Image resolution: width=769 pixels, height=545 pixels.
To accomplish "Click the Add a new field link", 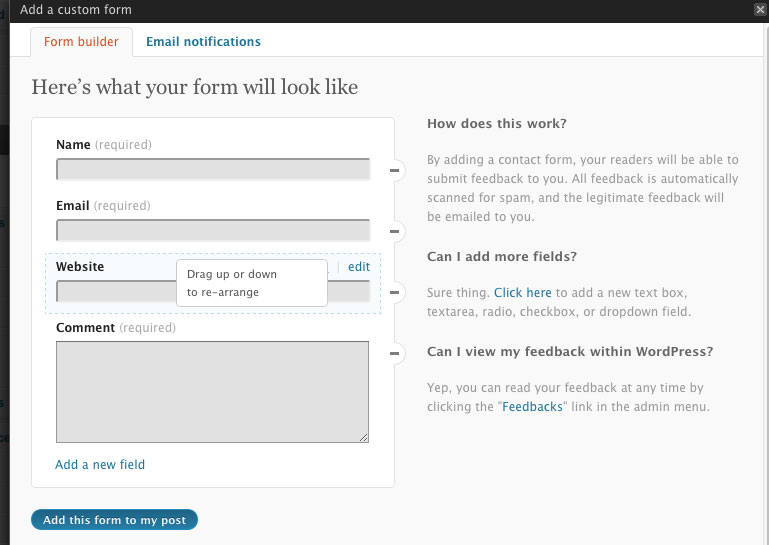I will coord(100,464).
